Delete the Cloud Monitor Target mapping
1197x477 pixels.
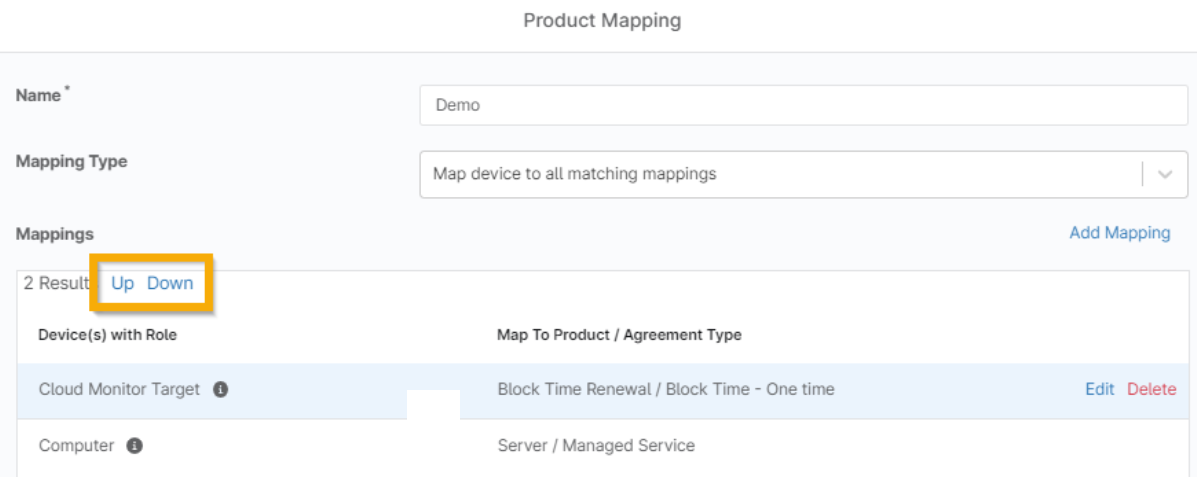[x=1151, y=390]
